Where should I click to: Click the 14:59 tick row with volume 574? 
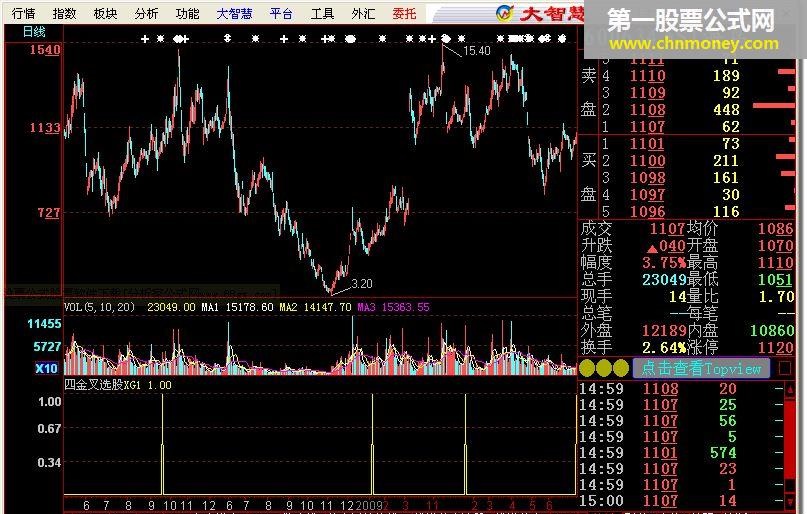click(x=680, y=453)
